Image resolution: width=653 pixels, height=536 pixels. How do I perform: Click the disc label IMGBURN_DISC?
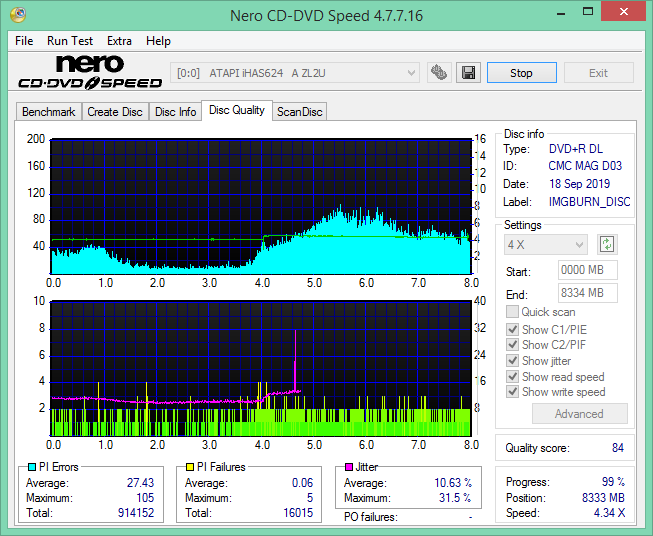tap(589, 202)
